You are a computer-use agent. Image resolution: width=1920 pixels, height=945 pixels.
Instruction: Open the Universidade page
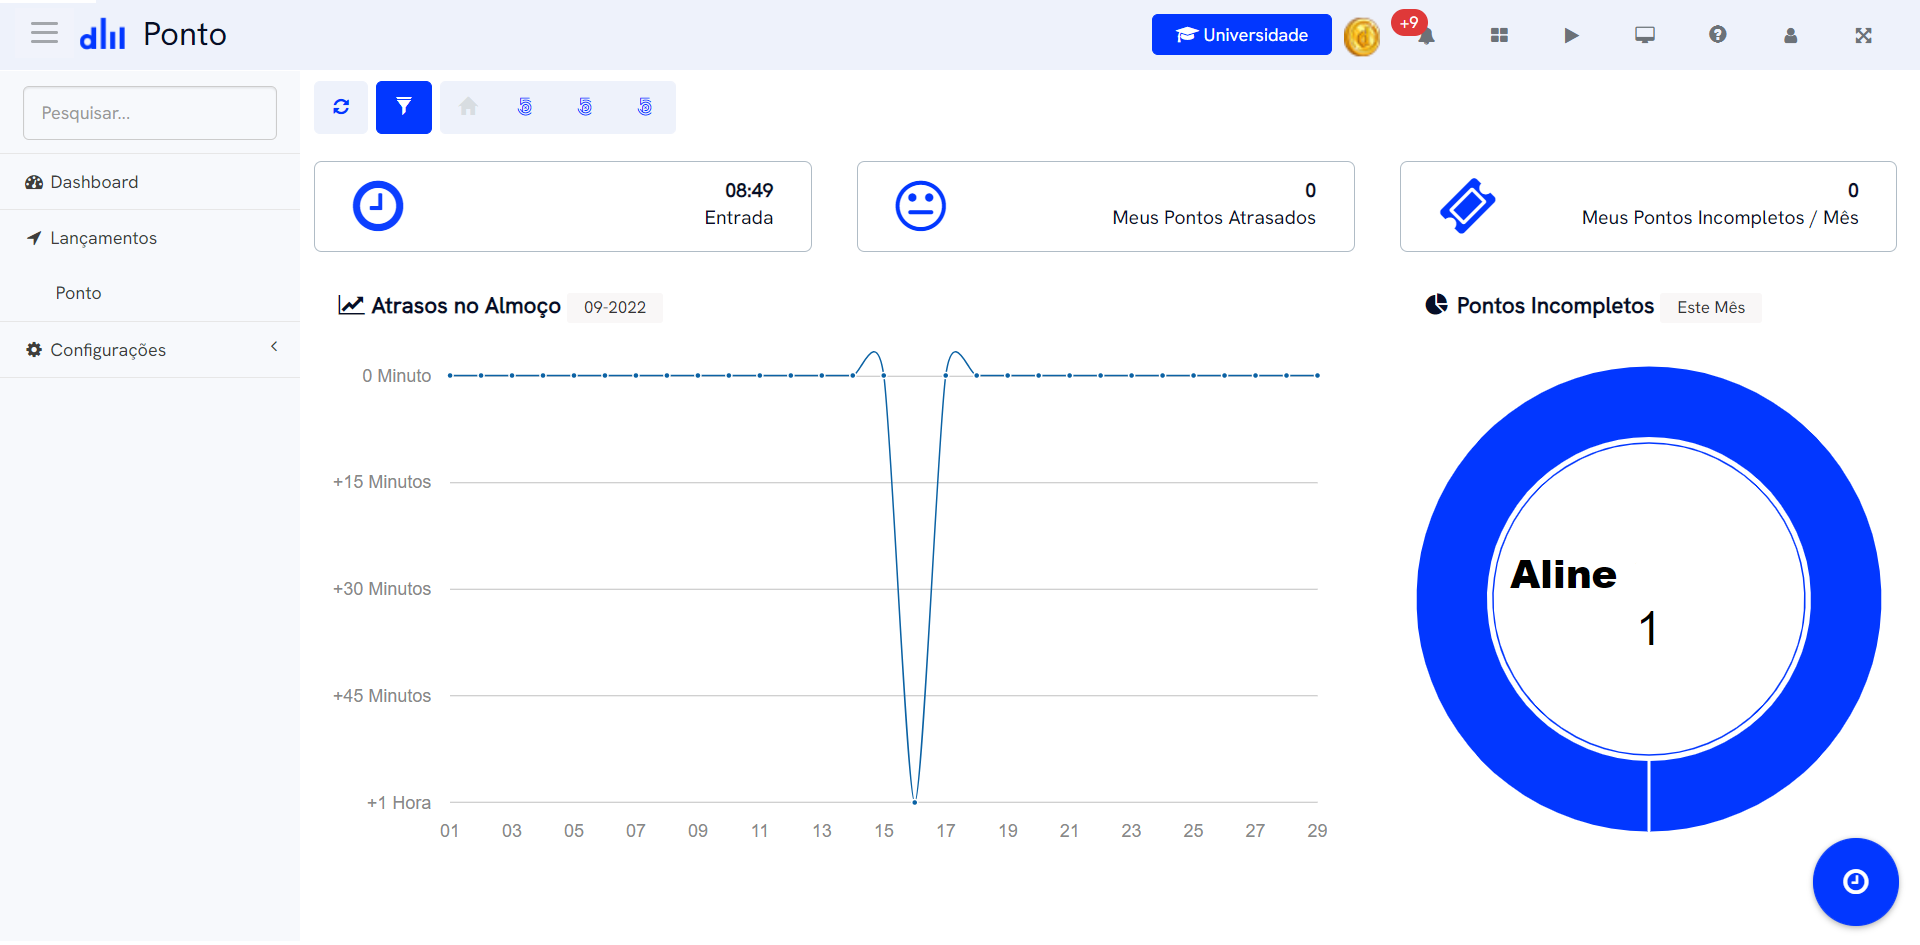coord(1241,35)
